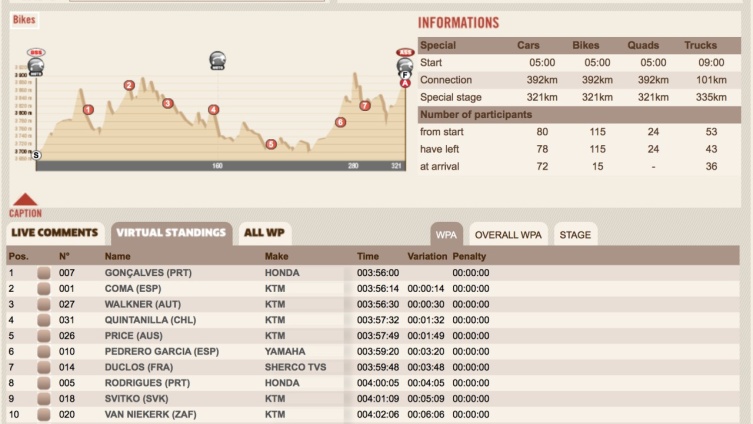This screenshot has height=424, width=753.
Task: Click the name QUINTANILLA (CHL)
Action: point(150,320)
